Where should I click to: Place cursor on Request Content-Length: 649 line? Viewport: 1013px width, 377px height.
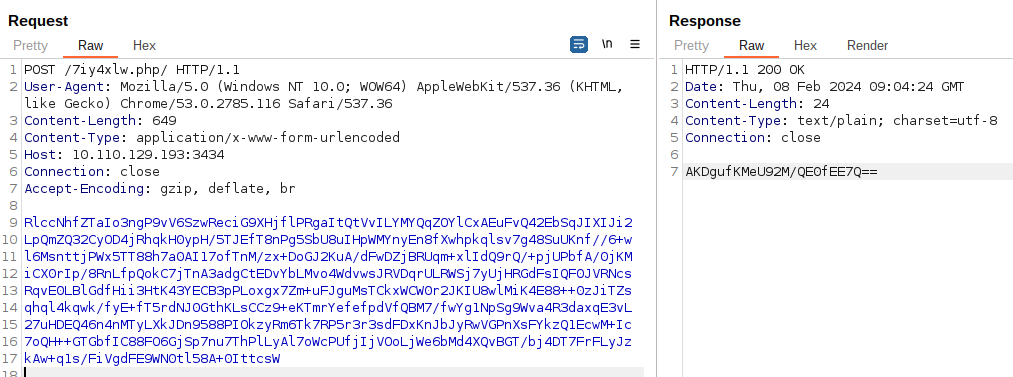(100, 121)
